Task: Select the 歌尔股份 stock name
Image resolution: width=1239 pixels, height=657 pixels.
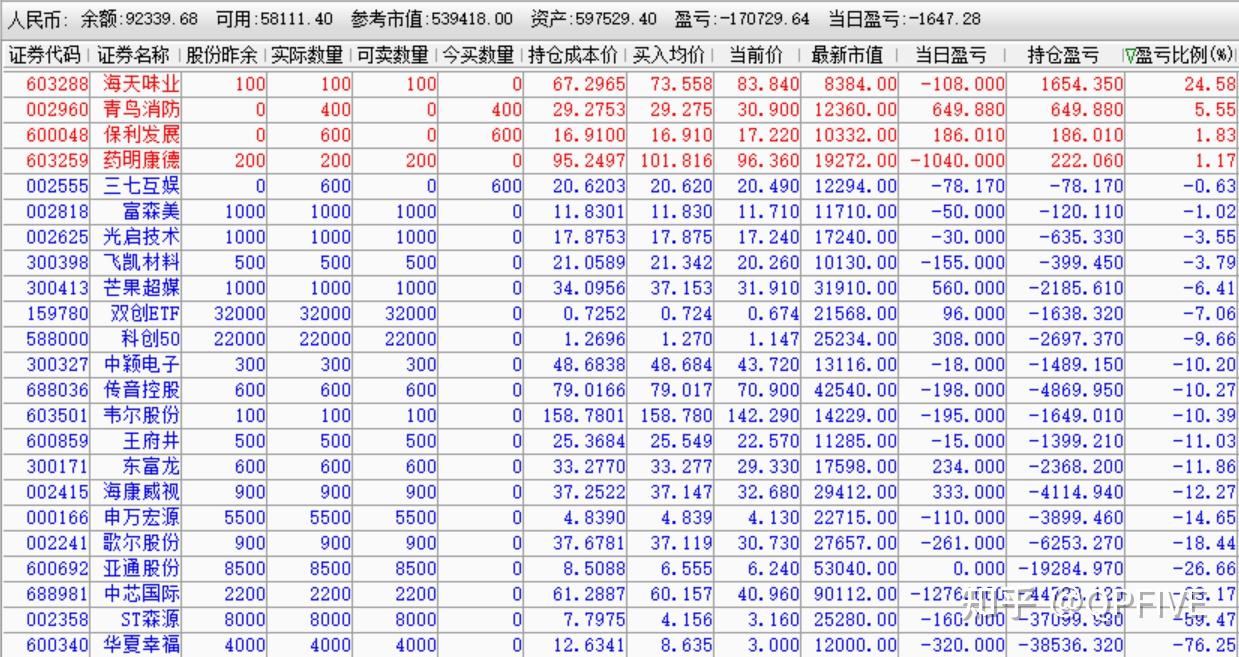Action: [142, 543]
